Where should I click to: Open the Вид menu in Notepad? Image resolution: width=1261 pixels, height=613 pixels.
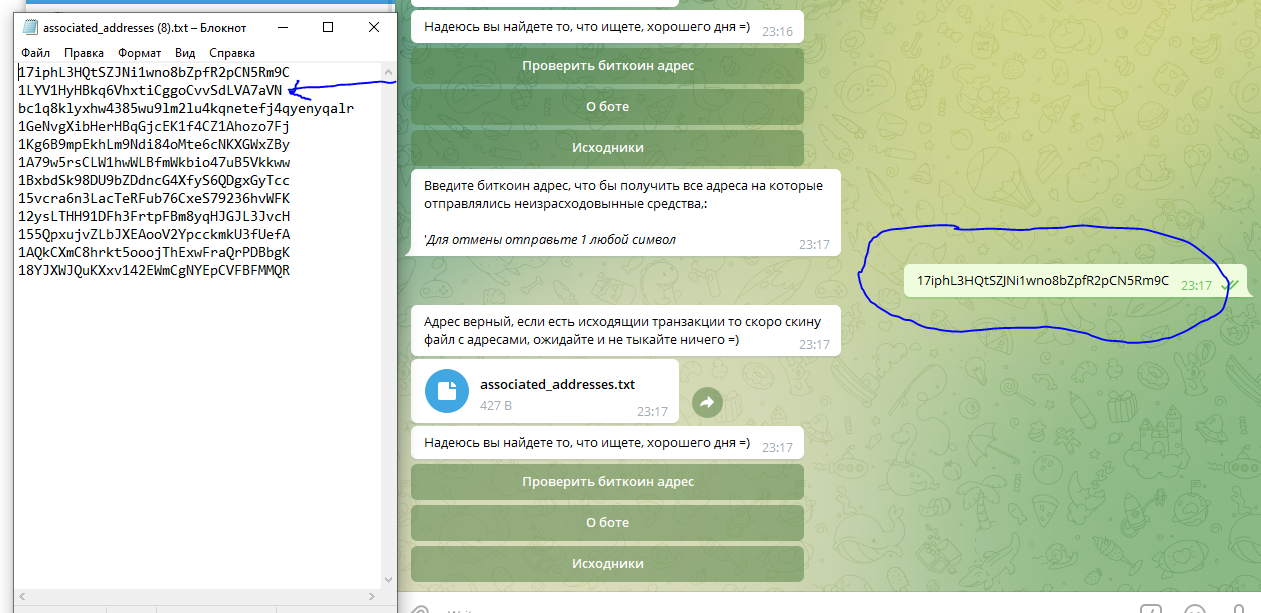coord(185,53)
